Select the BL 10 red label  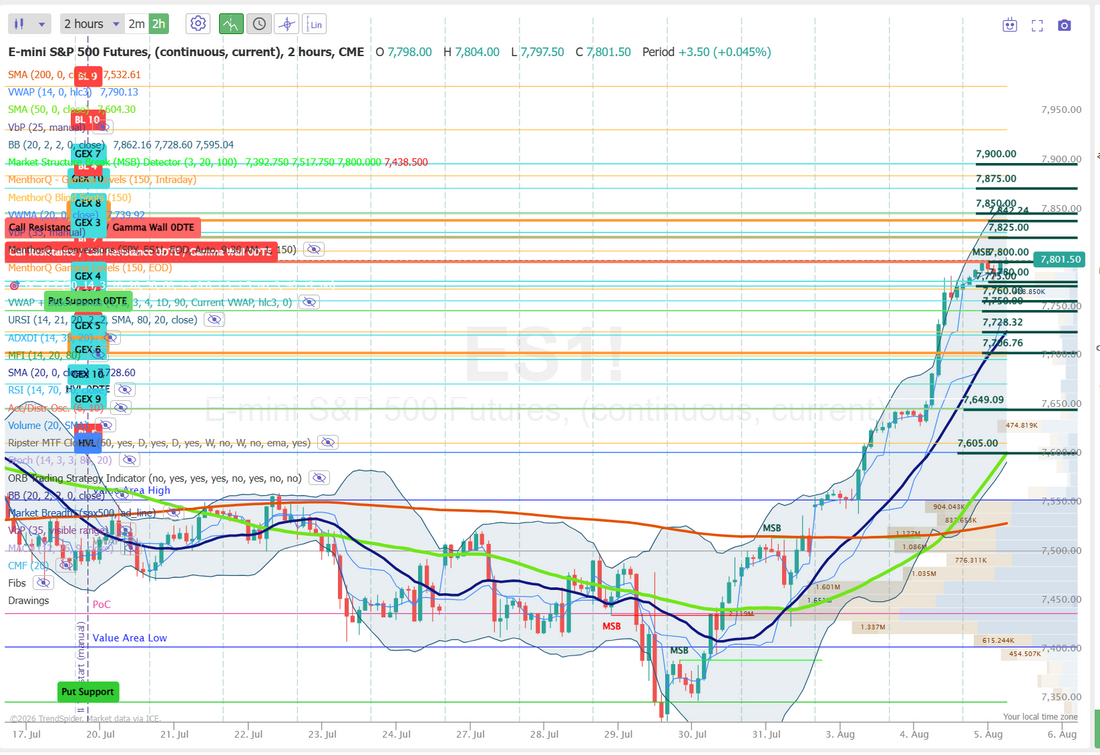(88, 120)
